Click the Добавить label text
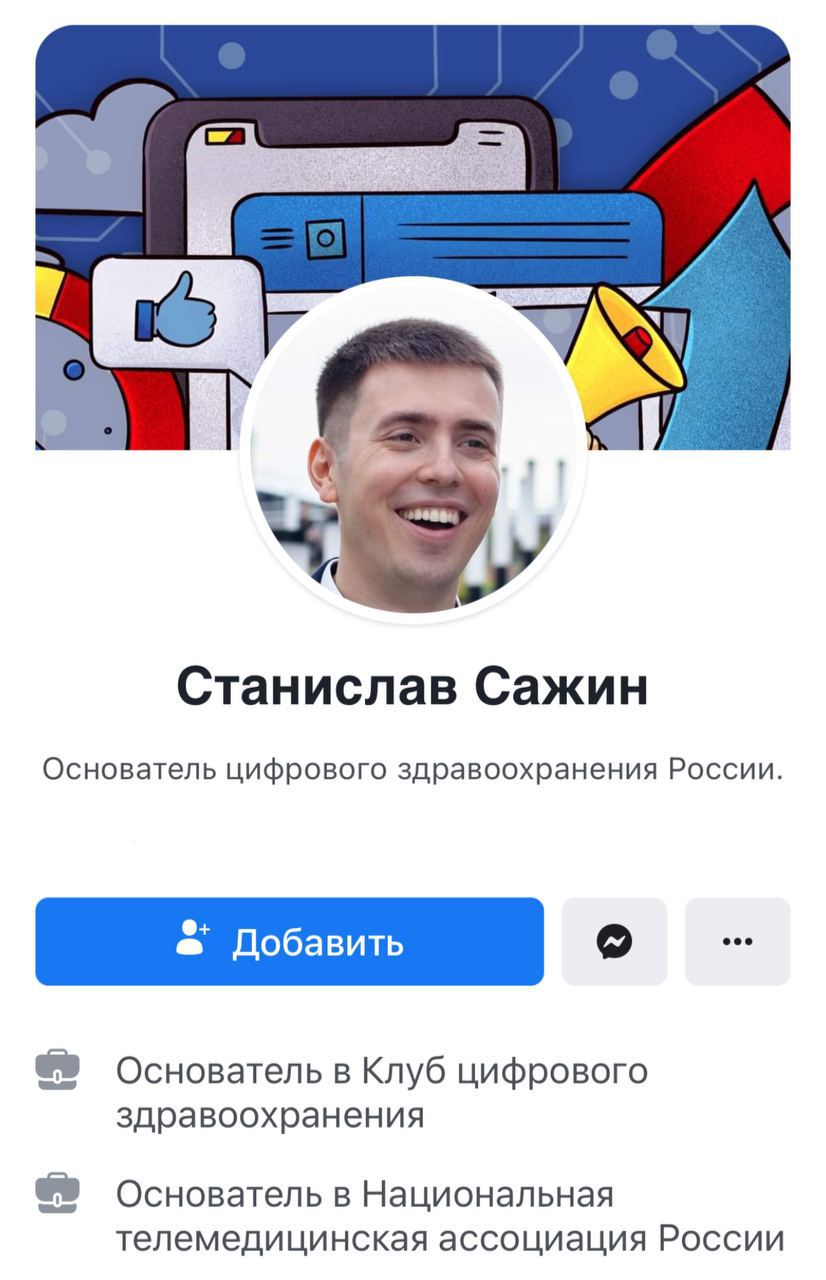Viewport: 826px width, 1280px height. pyautogui.click(x=318, y=942)
